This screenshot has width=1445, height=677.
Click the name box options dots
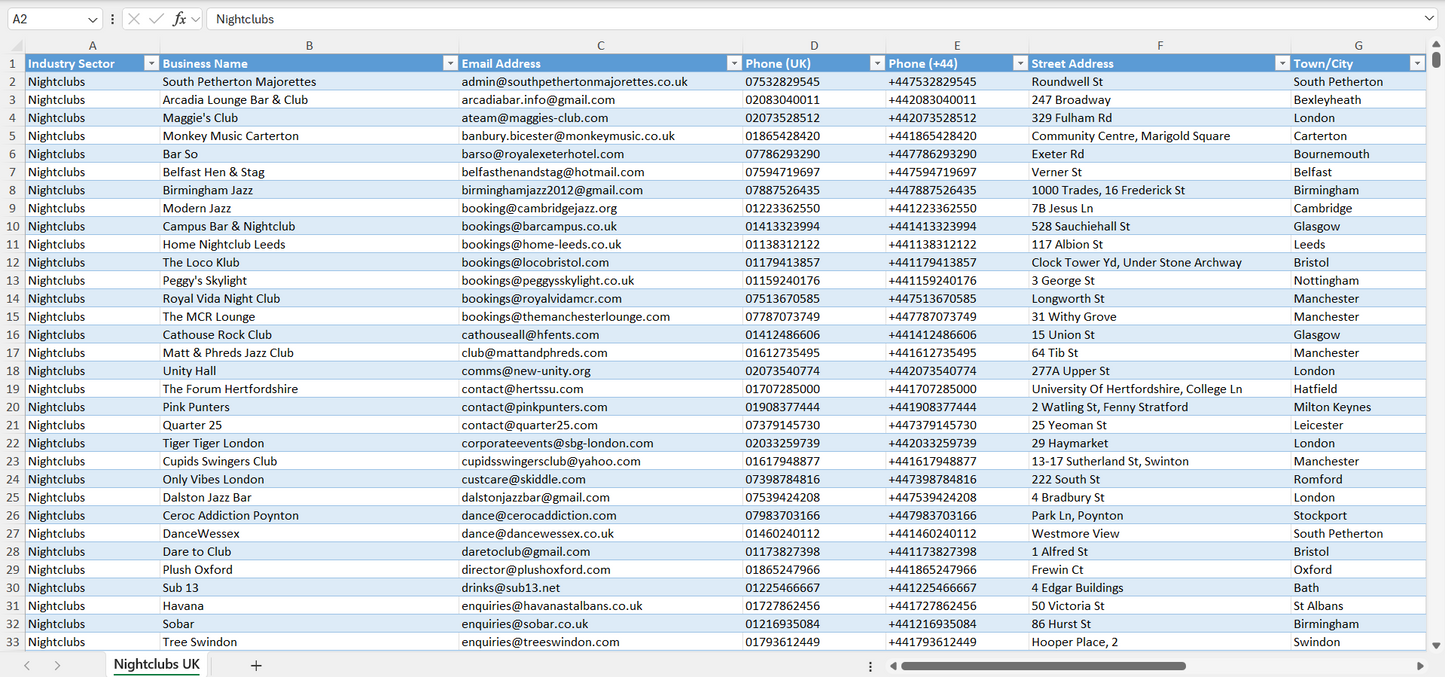(112, 19)
